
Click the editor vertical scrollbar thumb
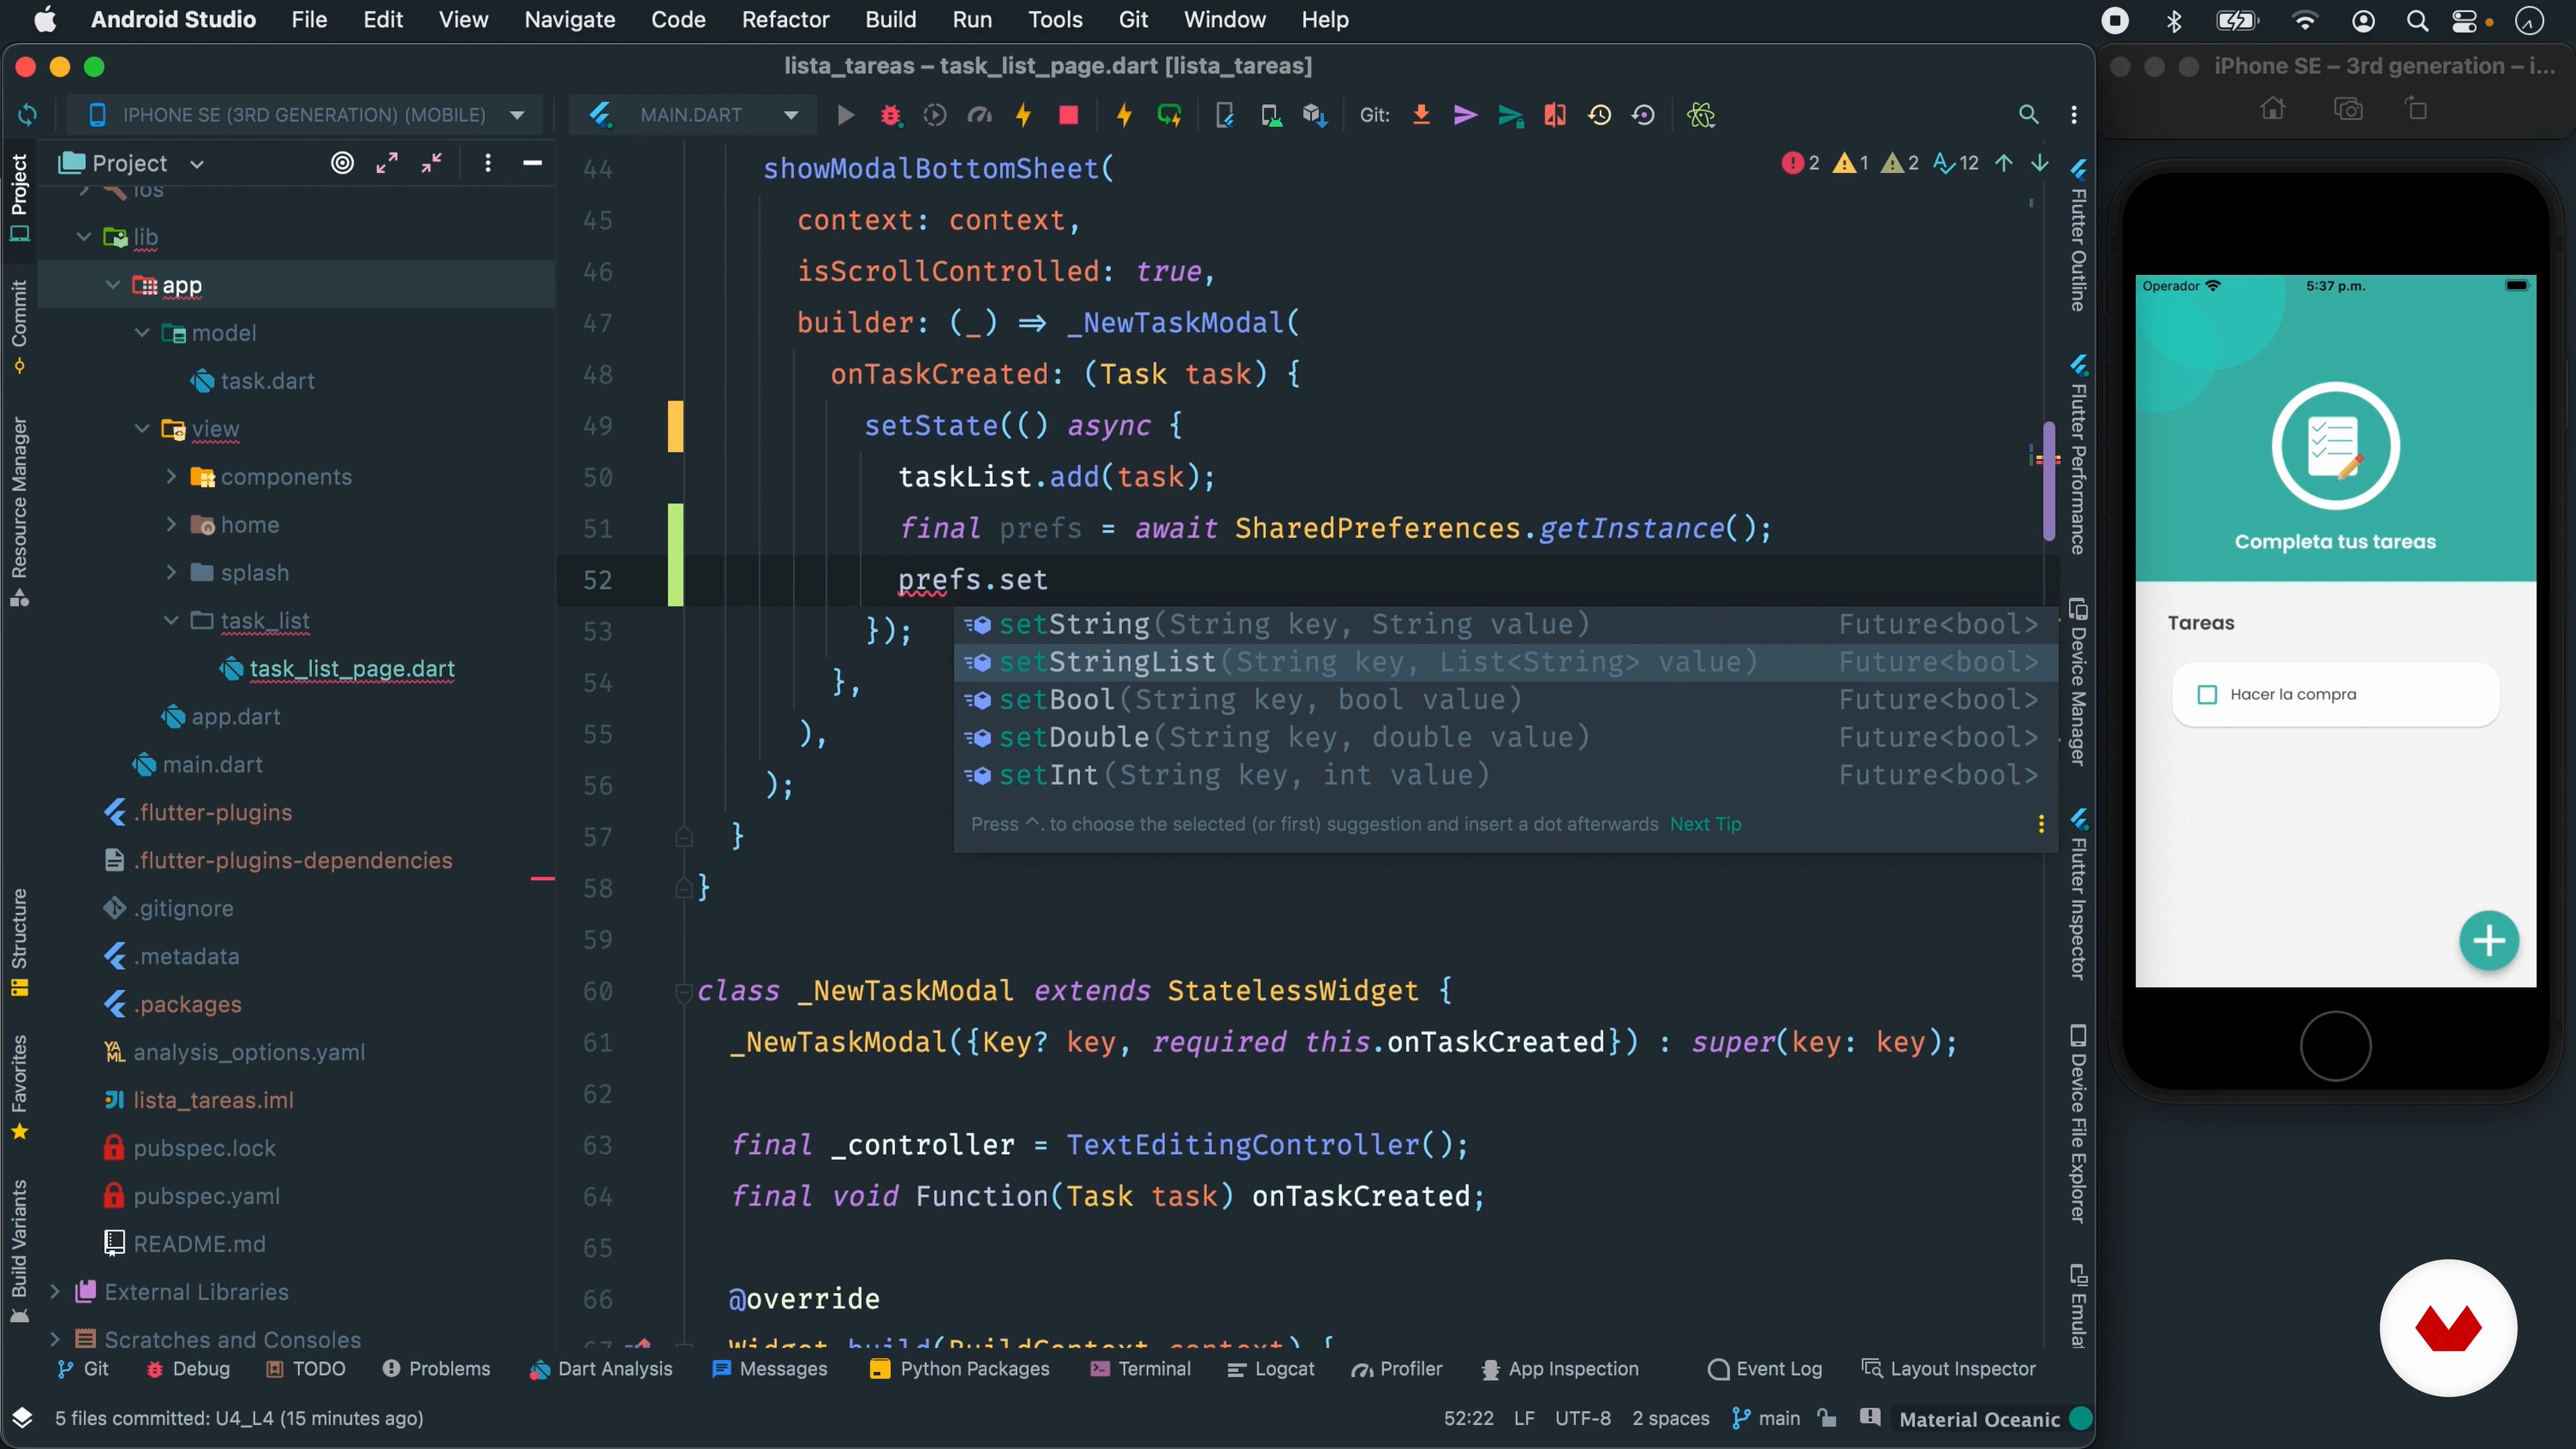coord(2048,482)
